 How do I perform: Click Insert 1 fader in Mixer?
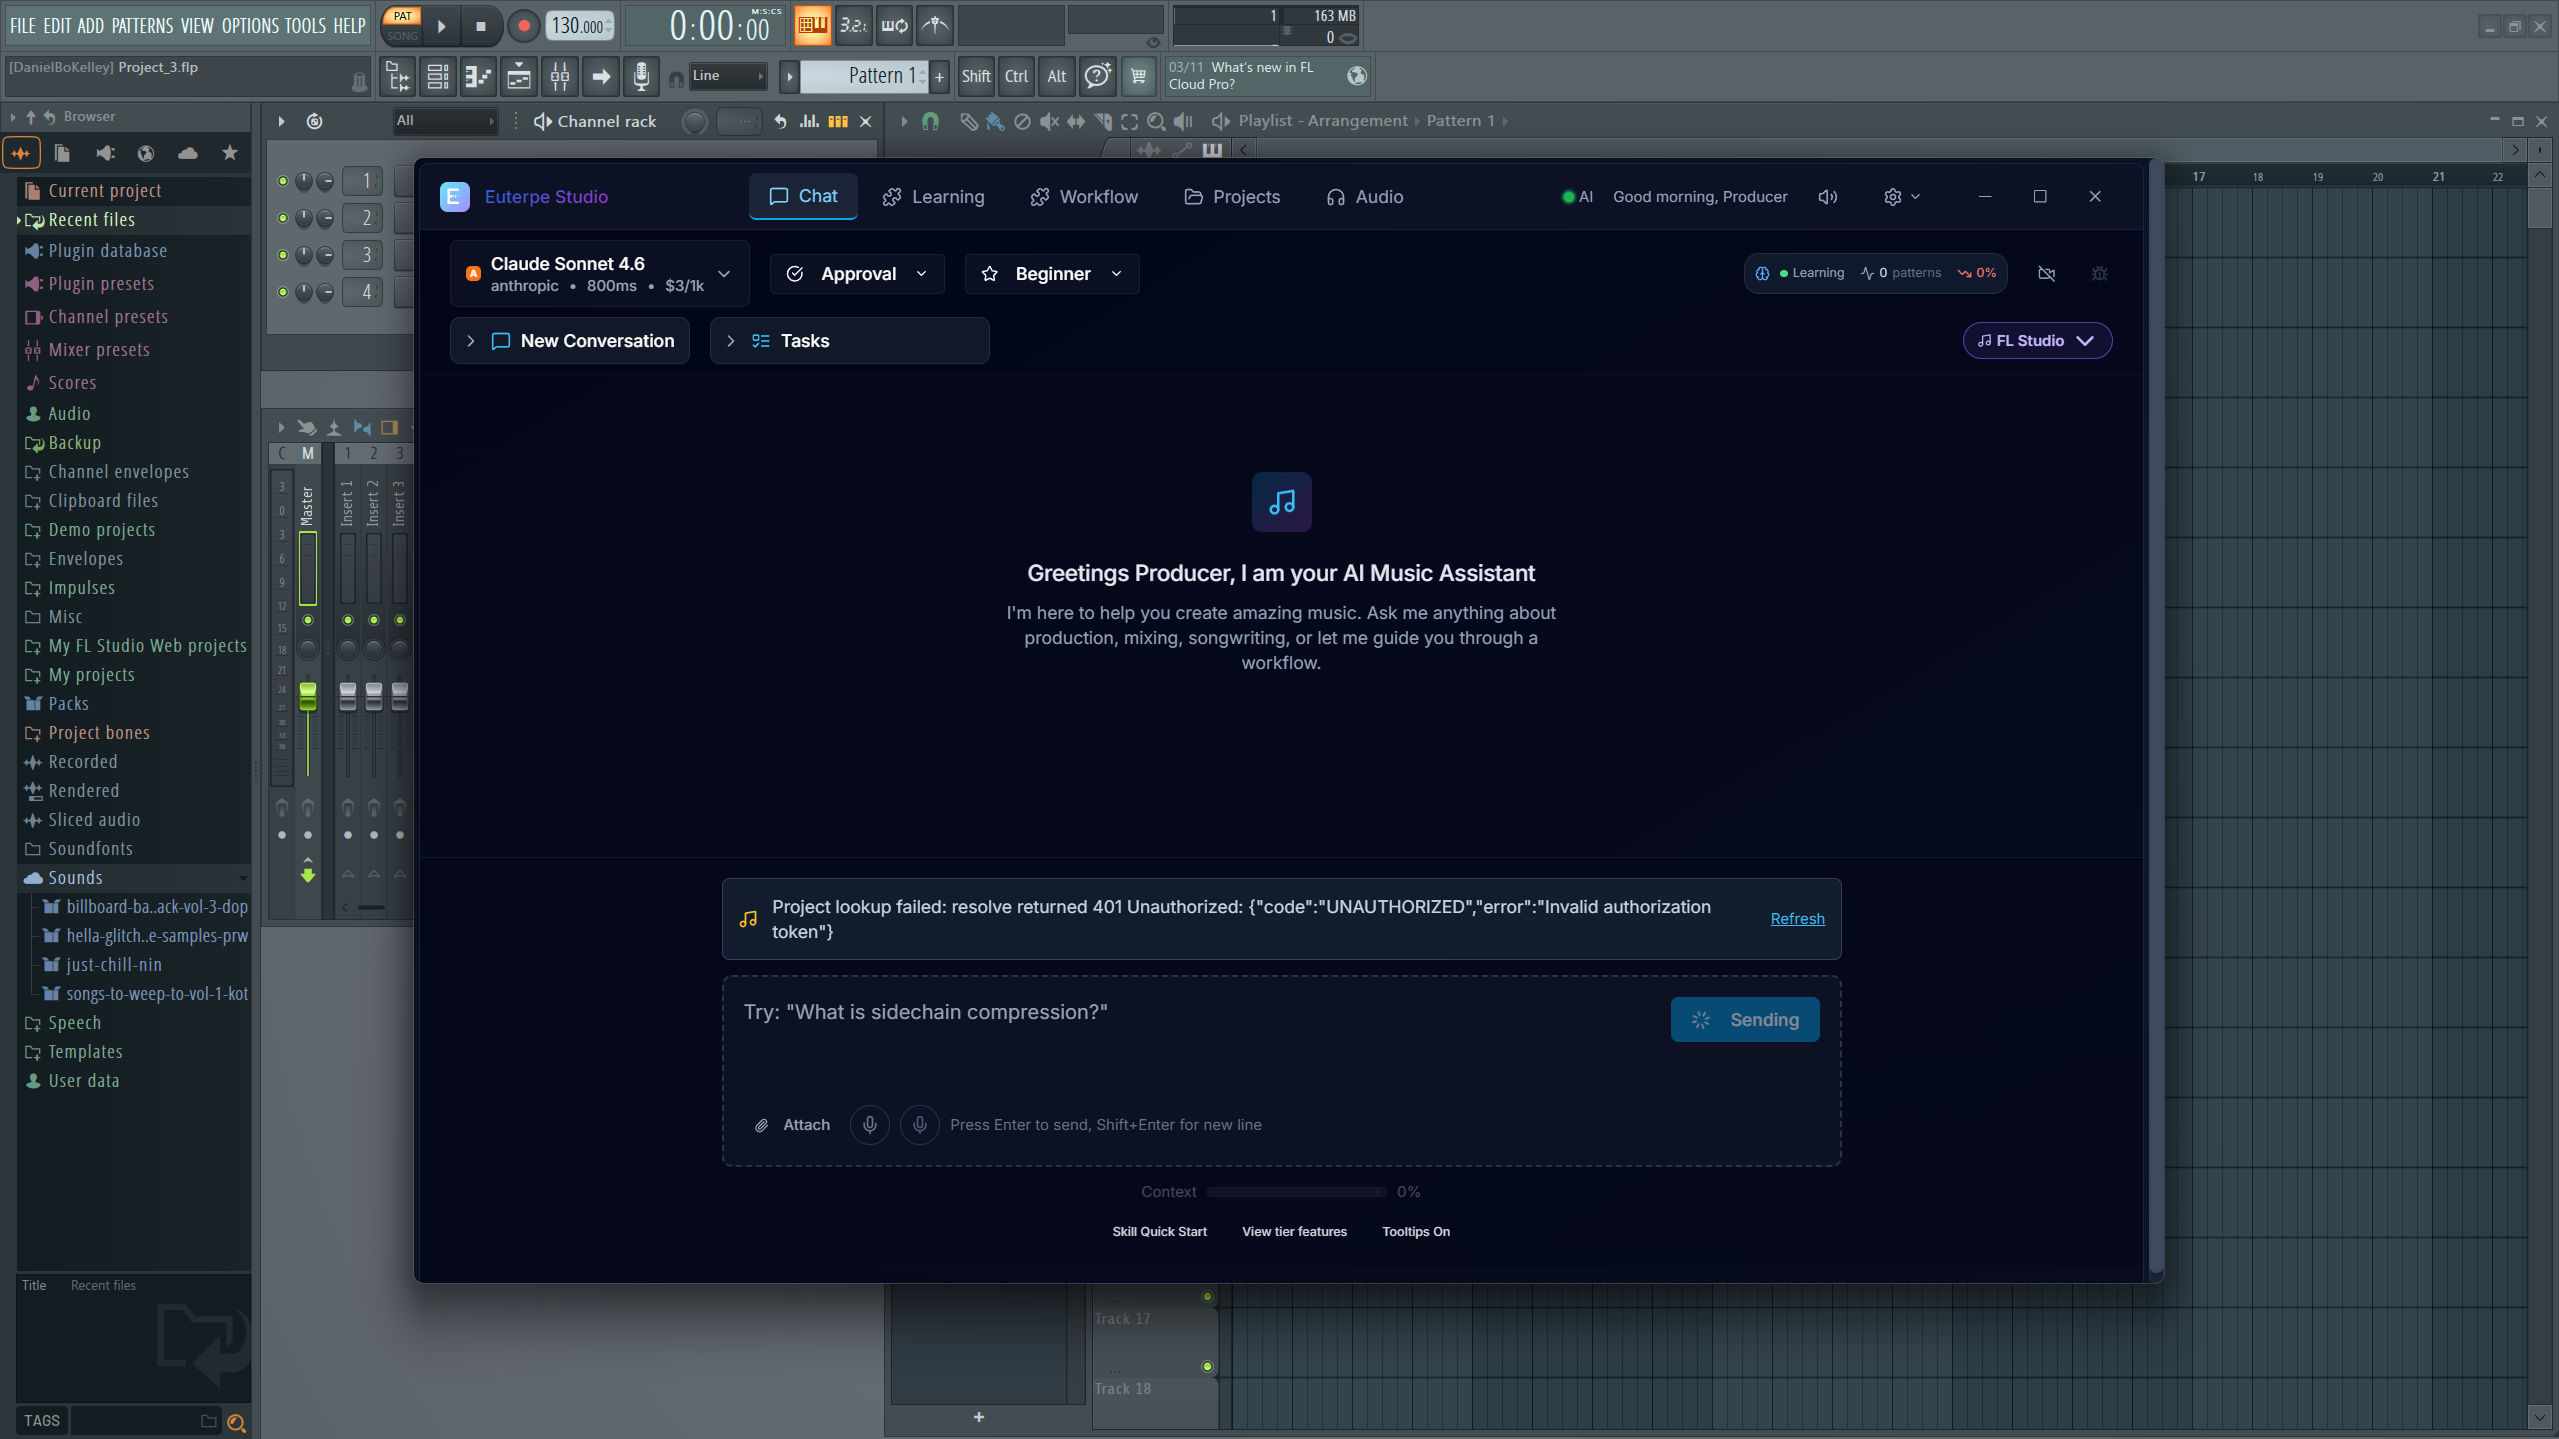point(348,696)
